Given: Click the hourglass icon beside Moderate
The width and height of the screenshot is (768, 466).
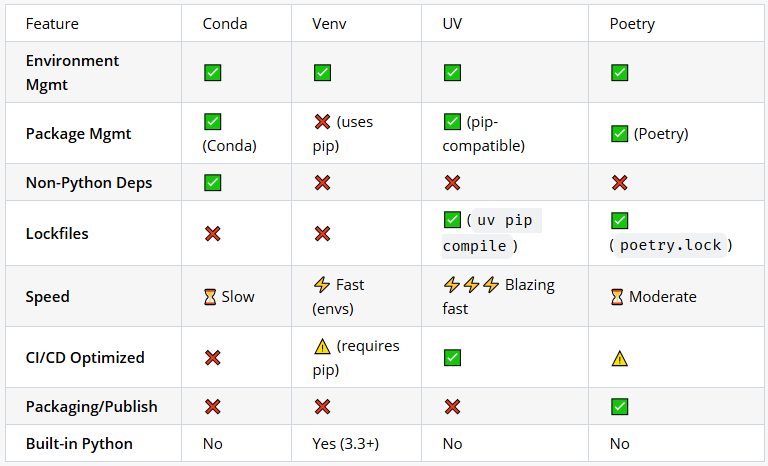Looking at the screenshot, I should point(617,297).
